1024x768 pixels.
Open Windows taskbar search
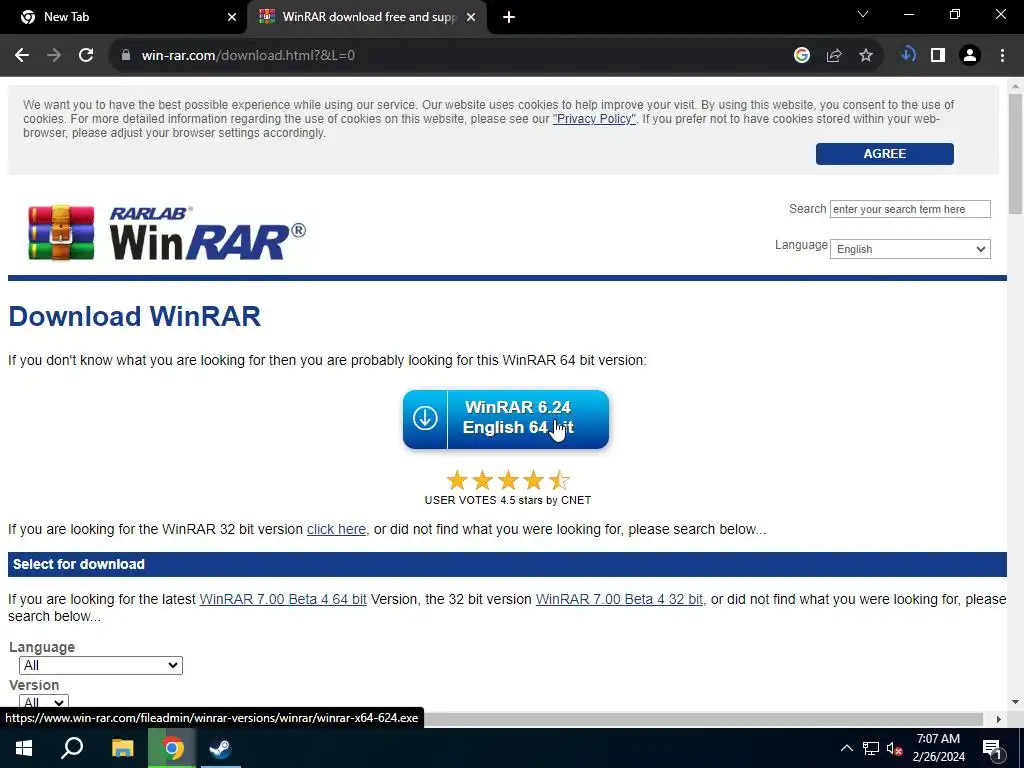pyautogui.click(x=72, y=748)
